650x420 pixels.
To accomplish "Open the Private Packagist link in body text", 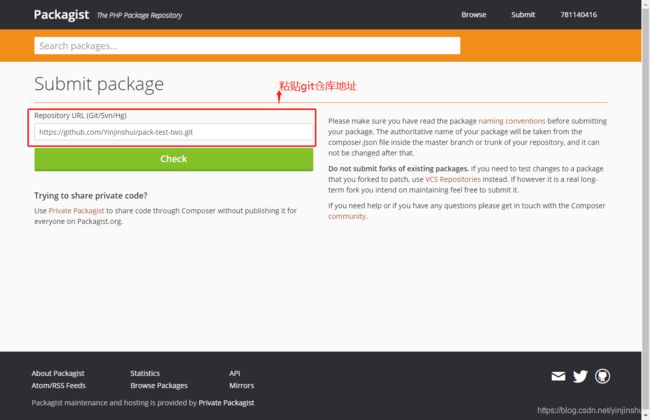I will pyautogui.click(x=76, y=211).
